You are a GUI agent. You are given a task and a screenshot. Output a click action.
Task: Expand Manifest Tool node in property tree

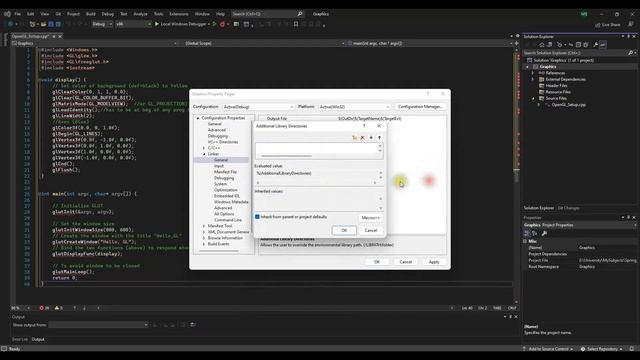coord(204,226)
